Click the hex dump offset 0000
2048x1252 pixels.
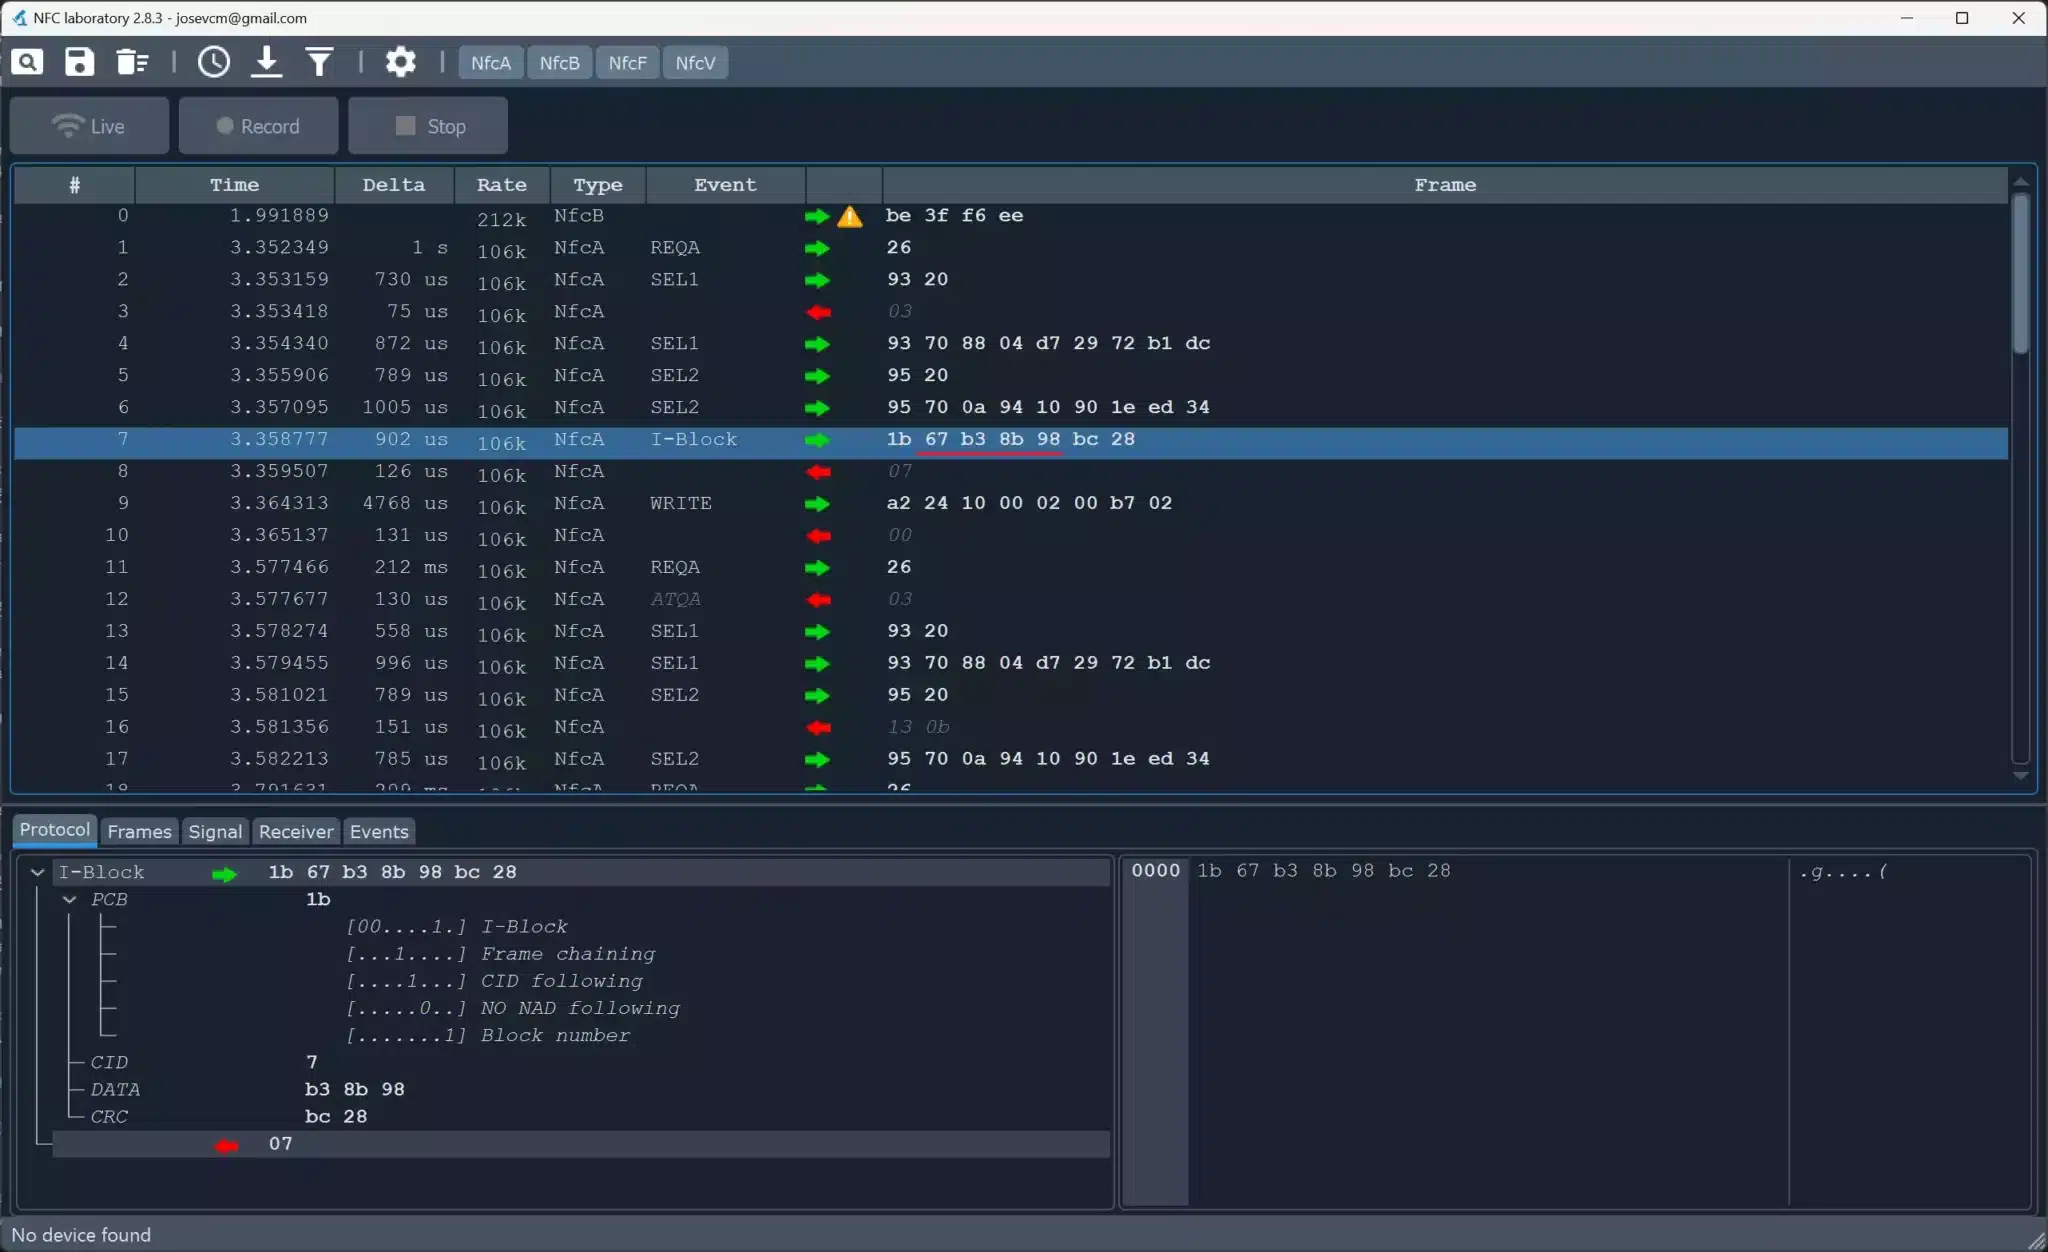(1155, 871)
